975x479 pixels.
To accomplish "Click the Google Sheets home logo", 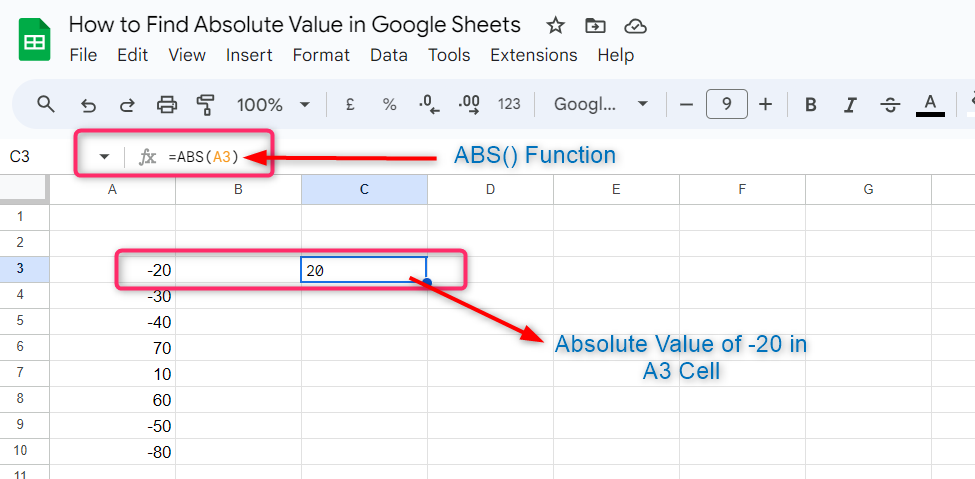I will [x=35, y=40].
